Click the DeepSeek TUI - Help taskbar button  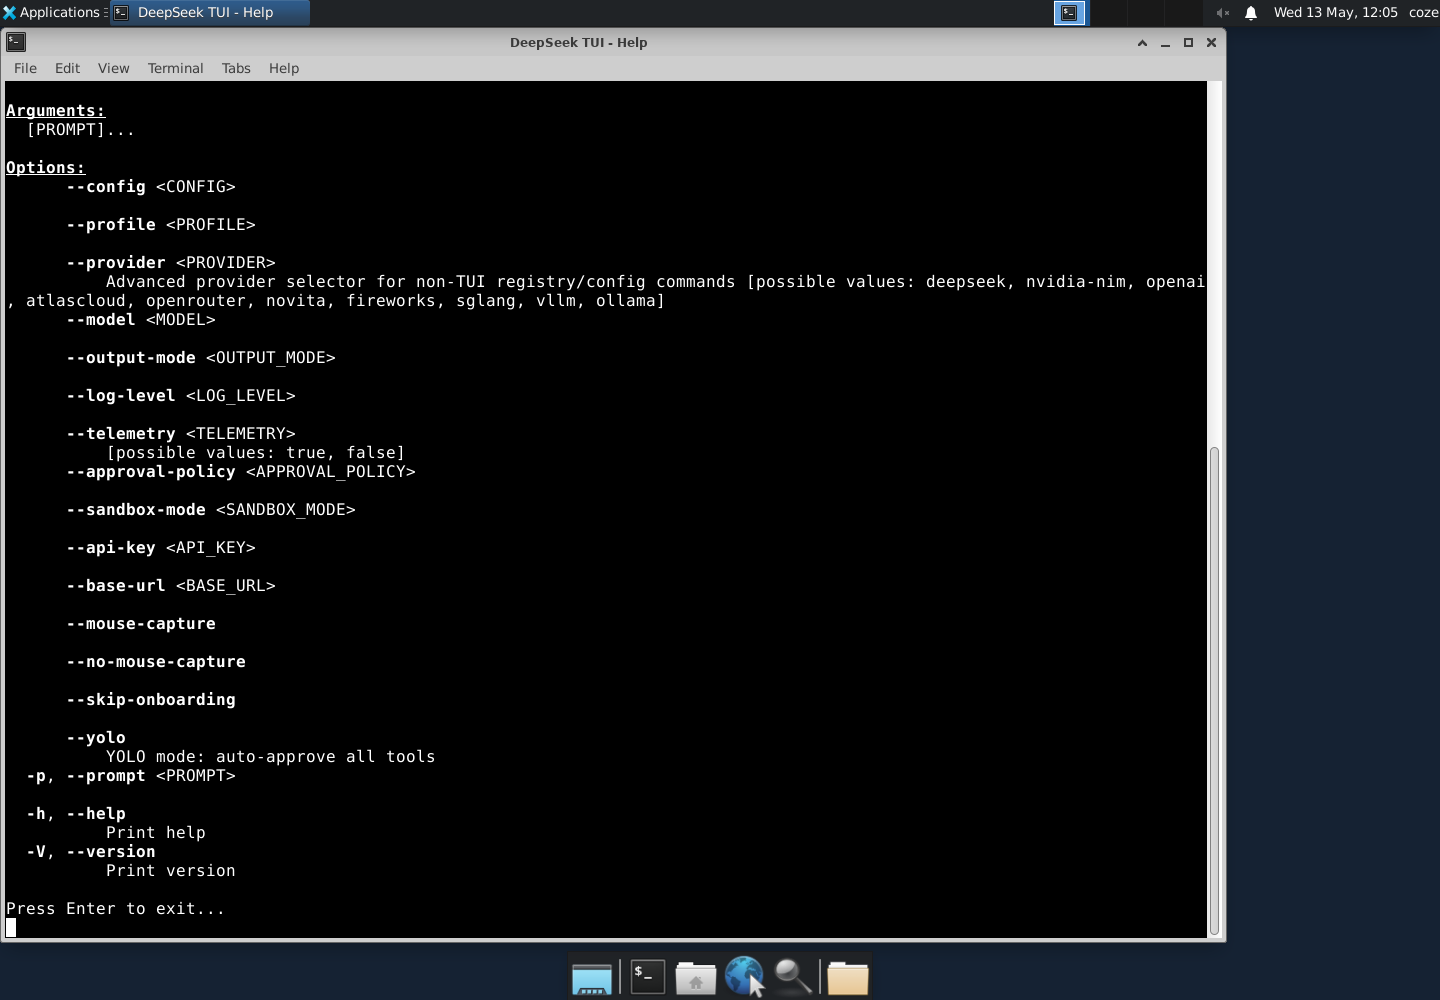[x=208, y=13]
